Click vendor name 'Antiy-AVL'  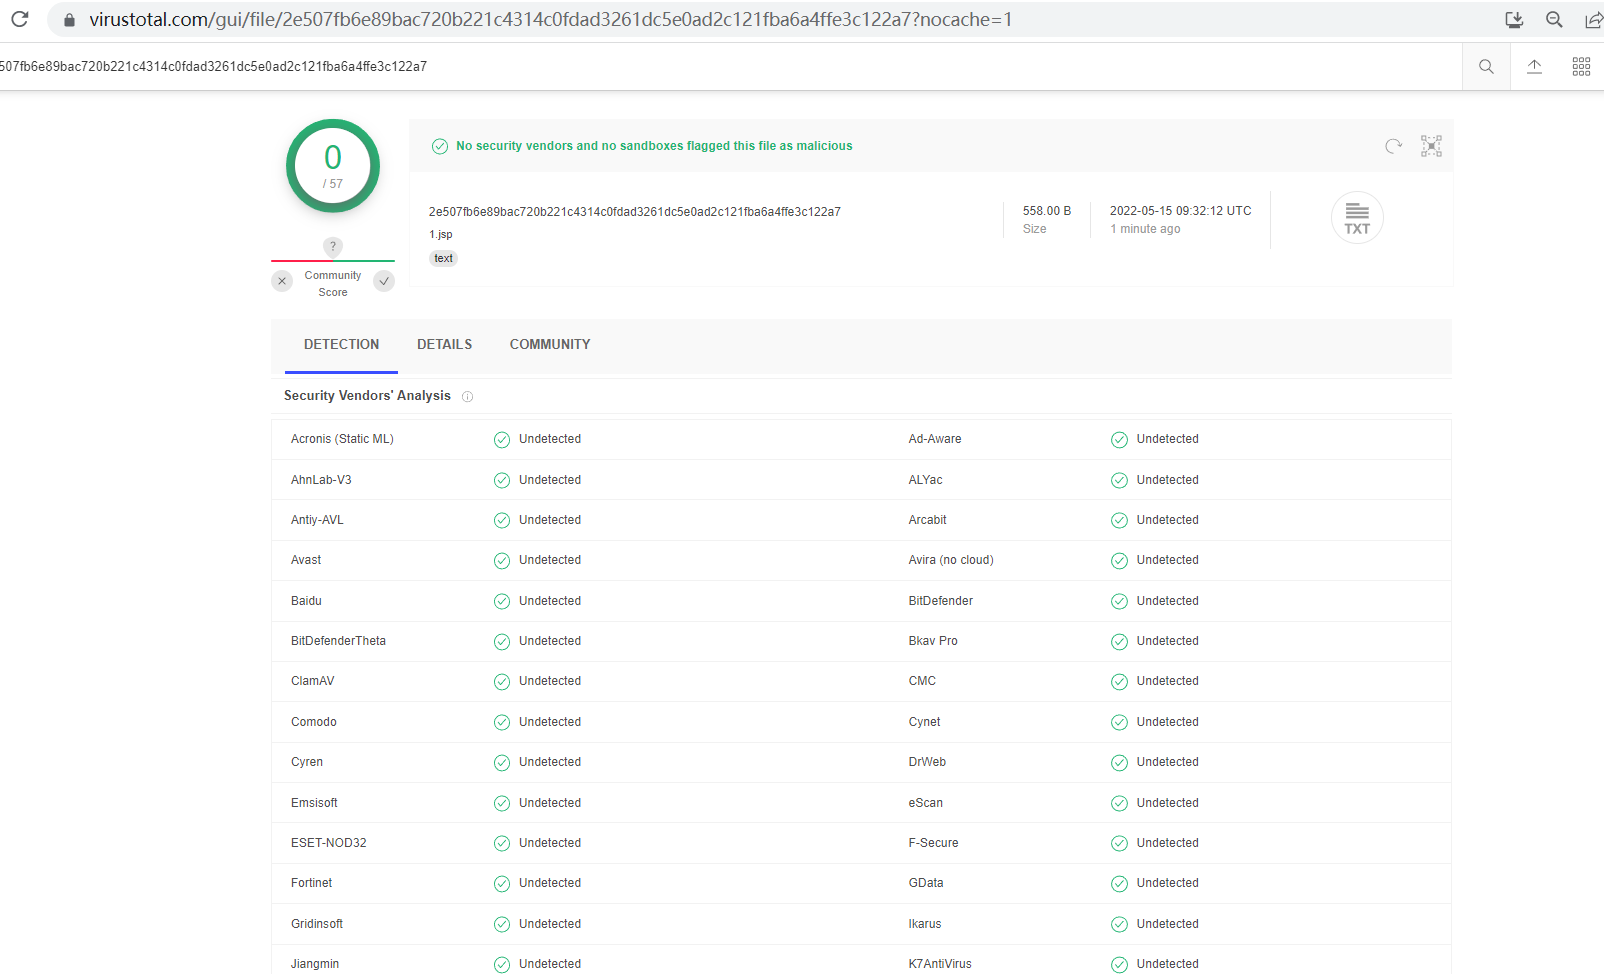[317, 520]
